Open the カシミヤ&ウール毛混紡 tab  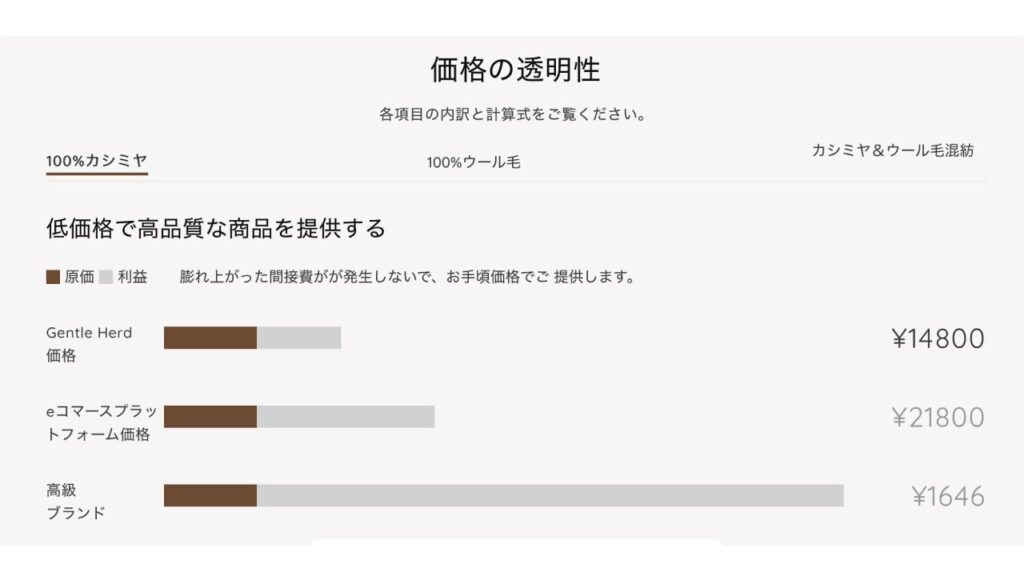coord(893,150)
